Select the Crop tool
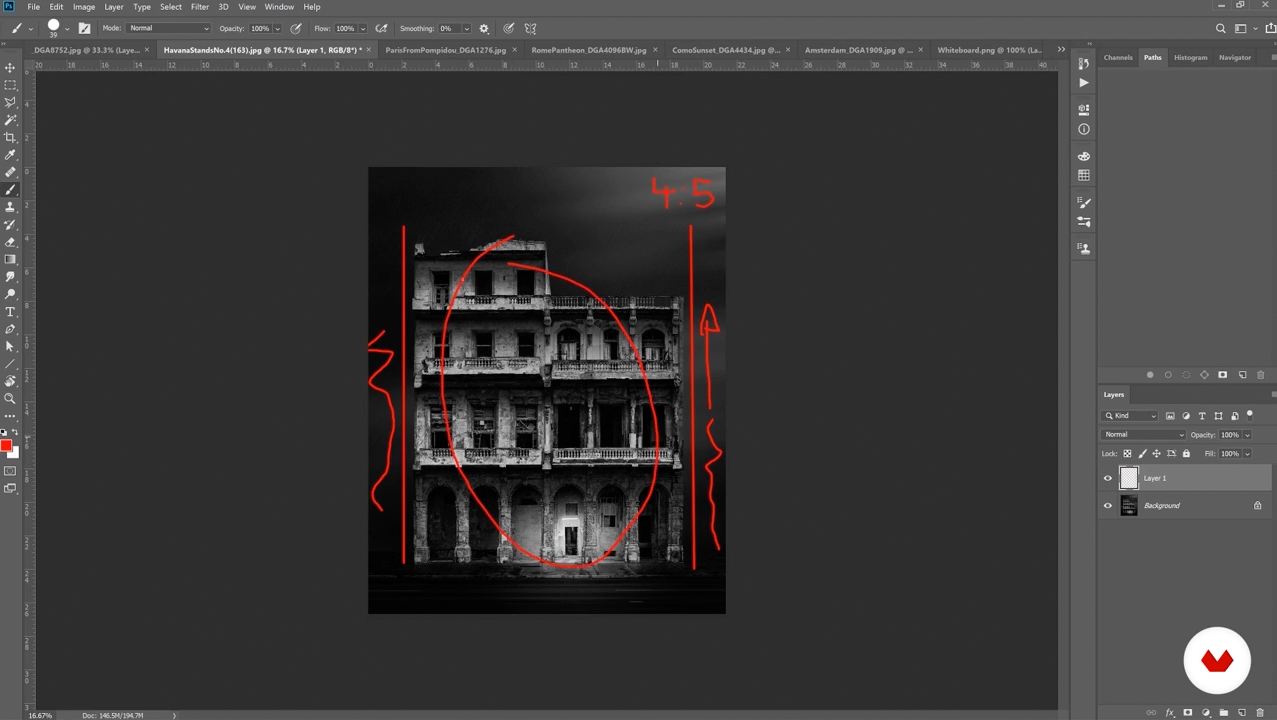This screenshot has width=1277, height=720. pos(10,137)
